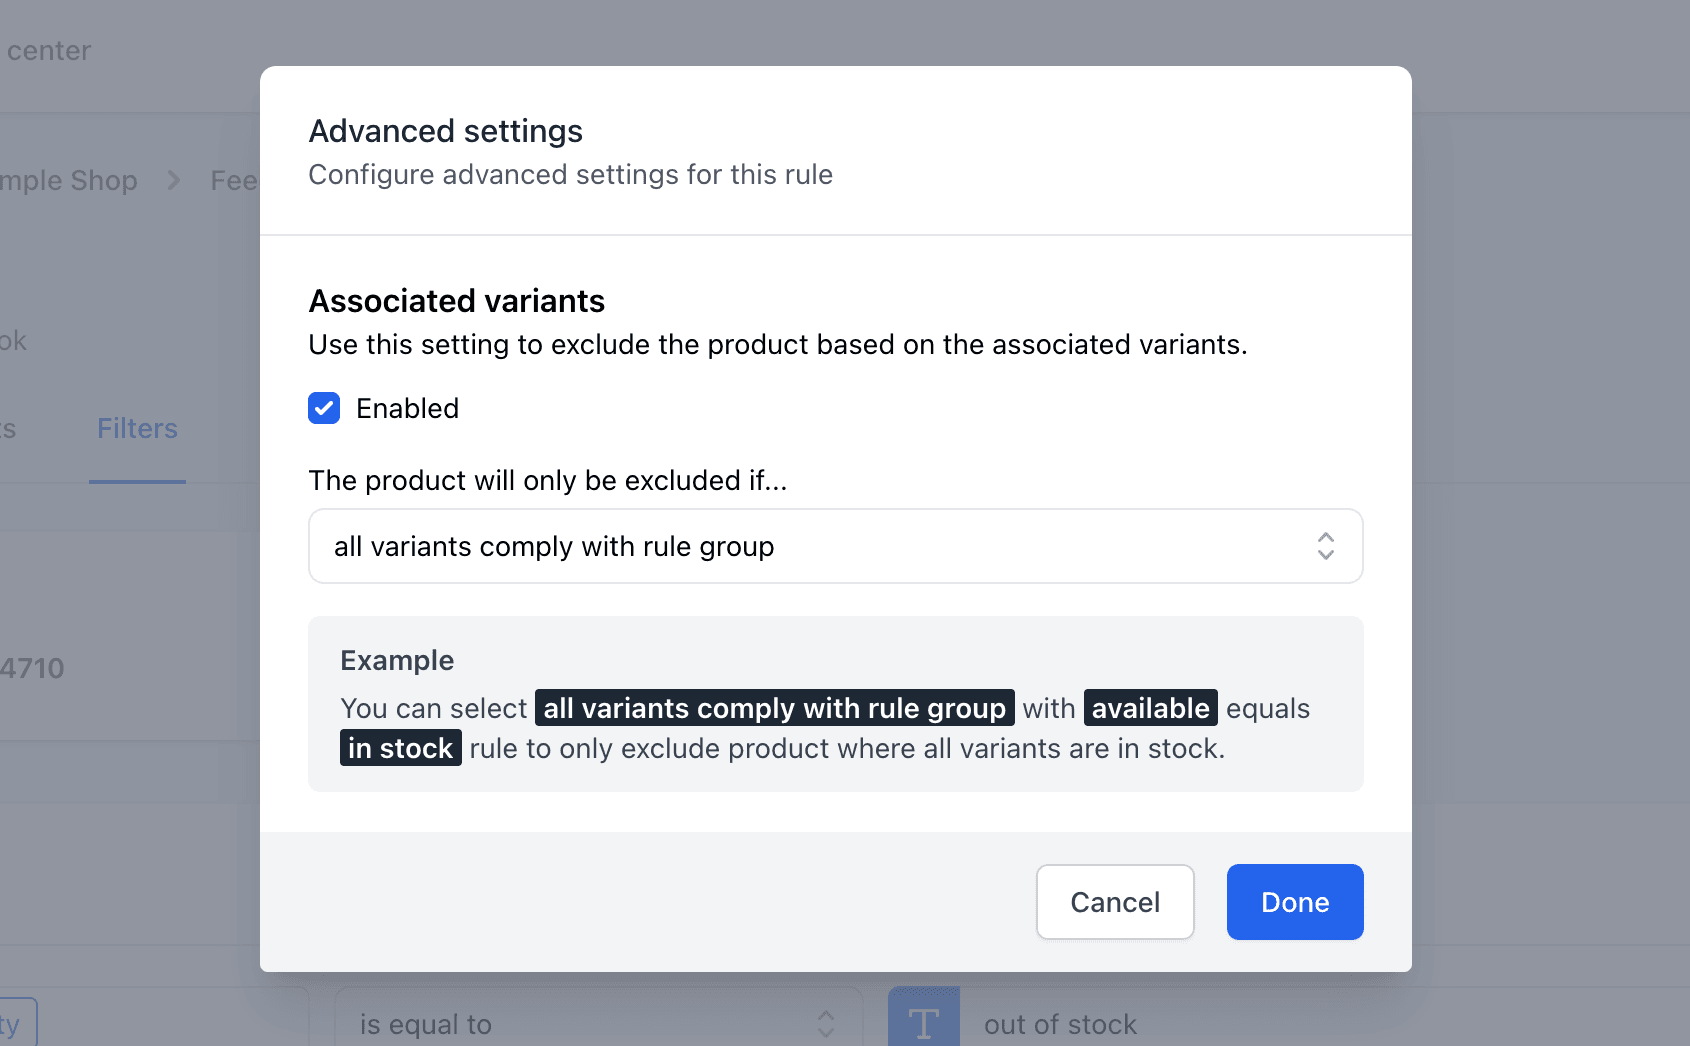Viewport: 1690px width, 1046px height.
Task: Click the shop name breadcrumb link
Action: point(69,180)
